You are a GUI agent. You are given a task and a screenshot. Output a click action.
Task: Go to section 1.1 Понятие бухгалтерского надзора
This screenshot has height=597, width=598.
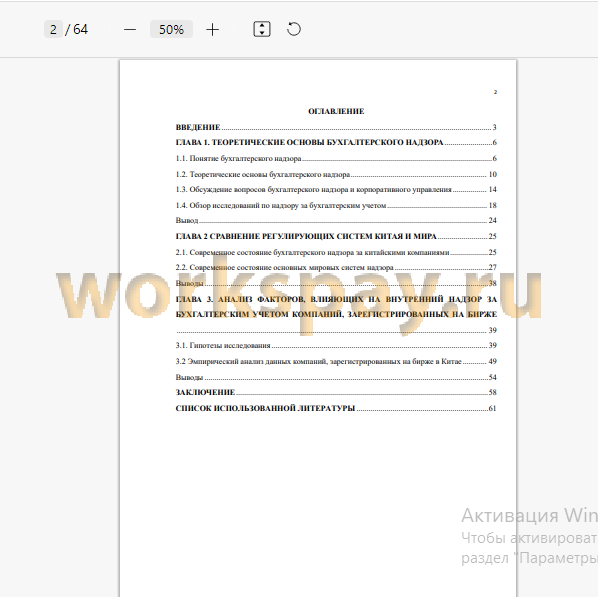pyautogui.click(x=336, y=158)
